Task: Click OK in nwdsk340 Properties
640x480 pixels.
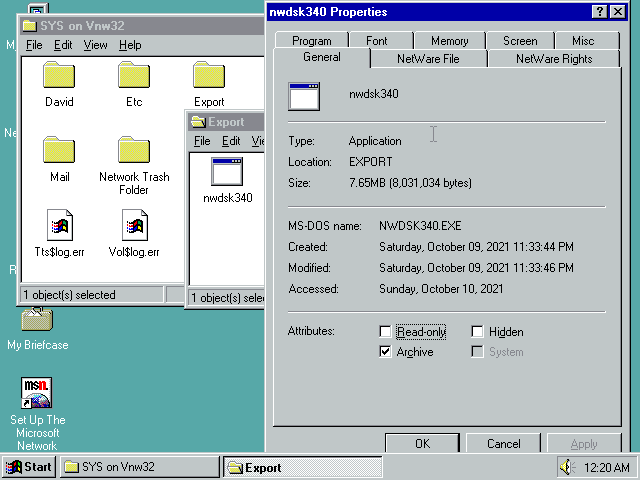Action: (422, 443)
